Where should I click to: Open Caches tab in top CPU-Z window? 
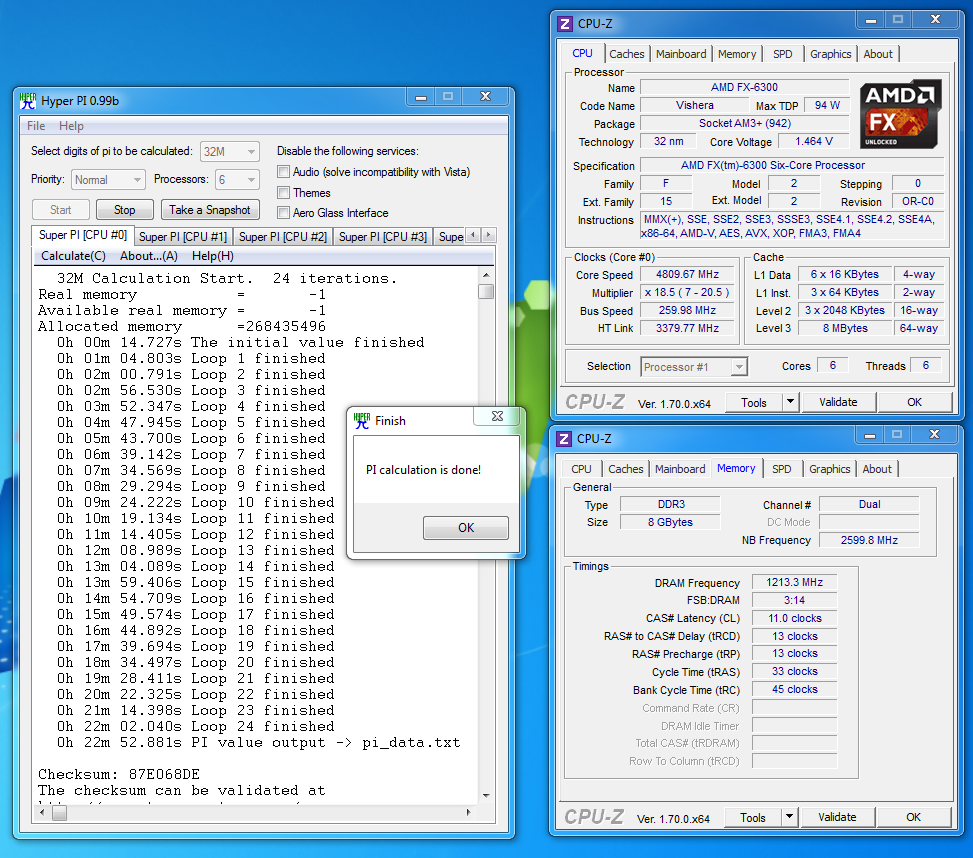click(627, 54)
